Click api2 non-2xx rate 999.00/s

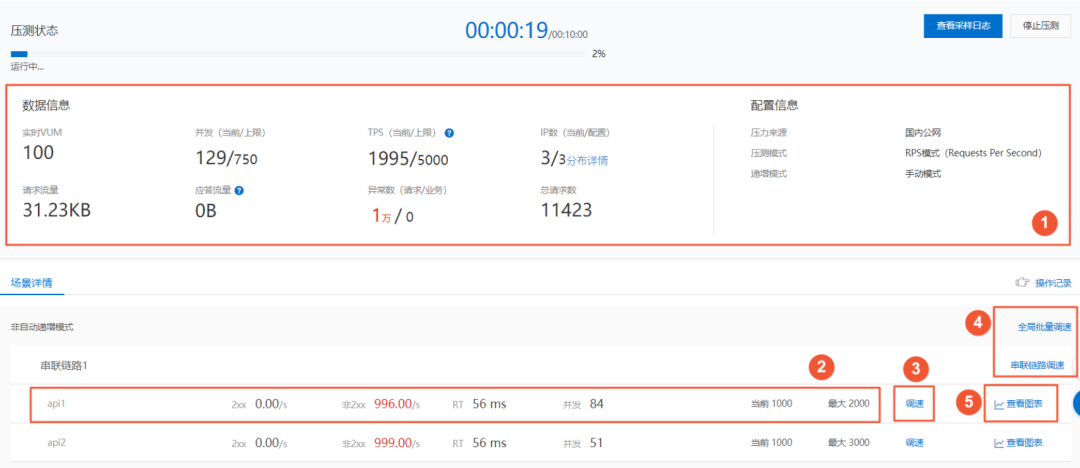[x=397, y=442]
